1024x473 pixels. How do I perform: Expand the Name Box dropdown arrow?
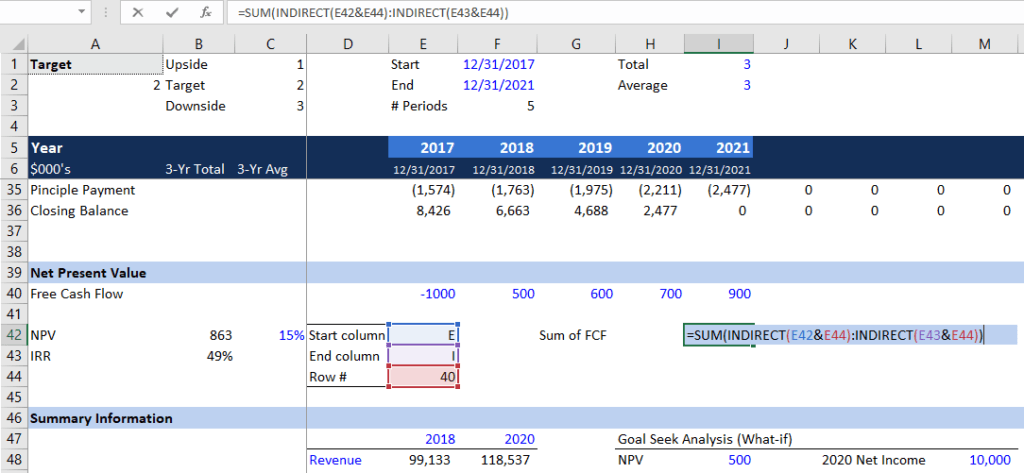click(x=79, y=14)
